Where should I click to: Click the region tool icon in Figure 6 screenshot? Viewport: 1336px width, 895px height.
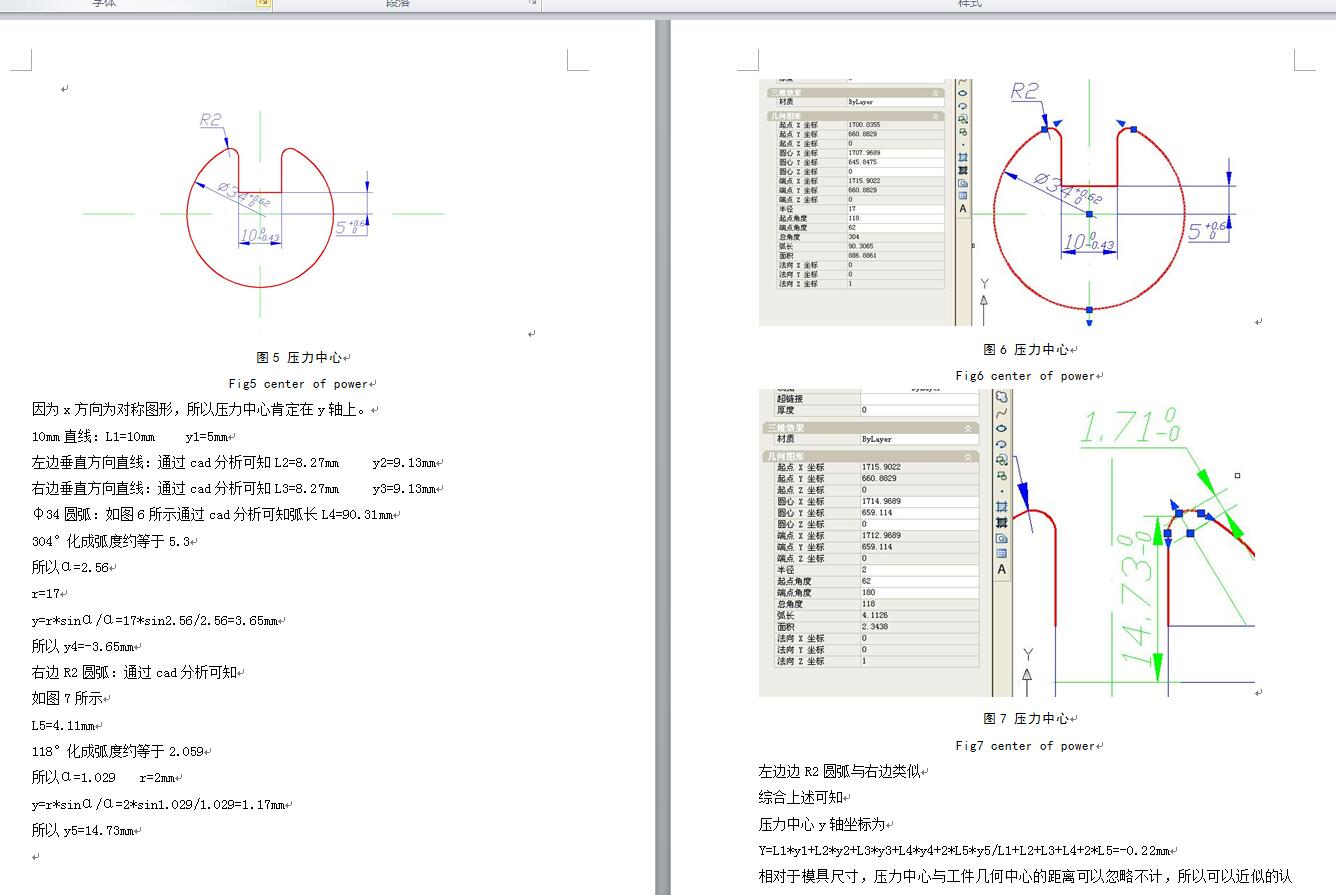coord(963,183)
